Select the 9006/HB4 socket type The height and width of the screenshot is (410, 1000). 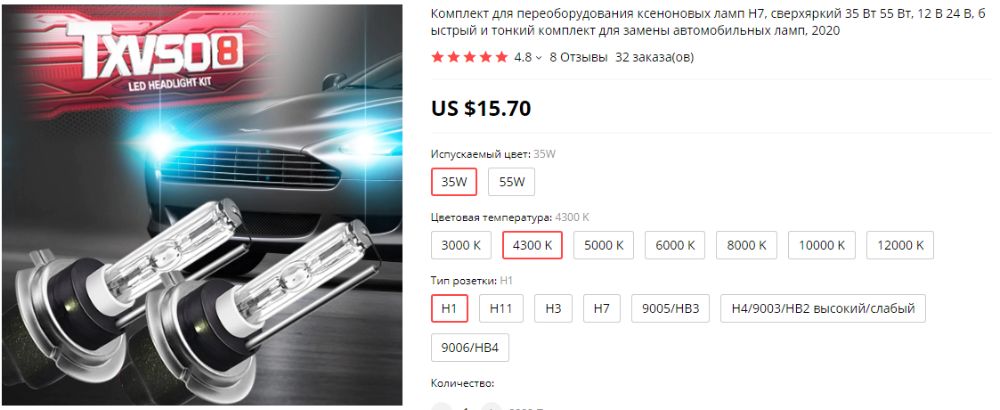[470, 348]
